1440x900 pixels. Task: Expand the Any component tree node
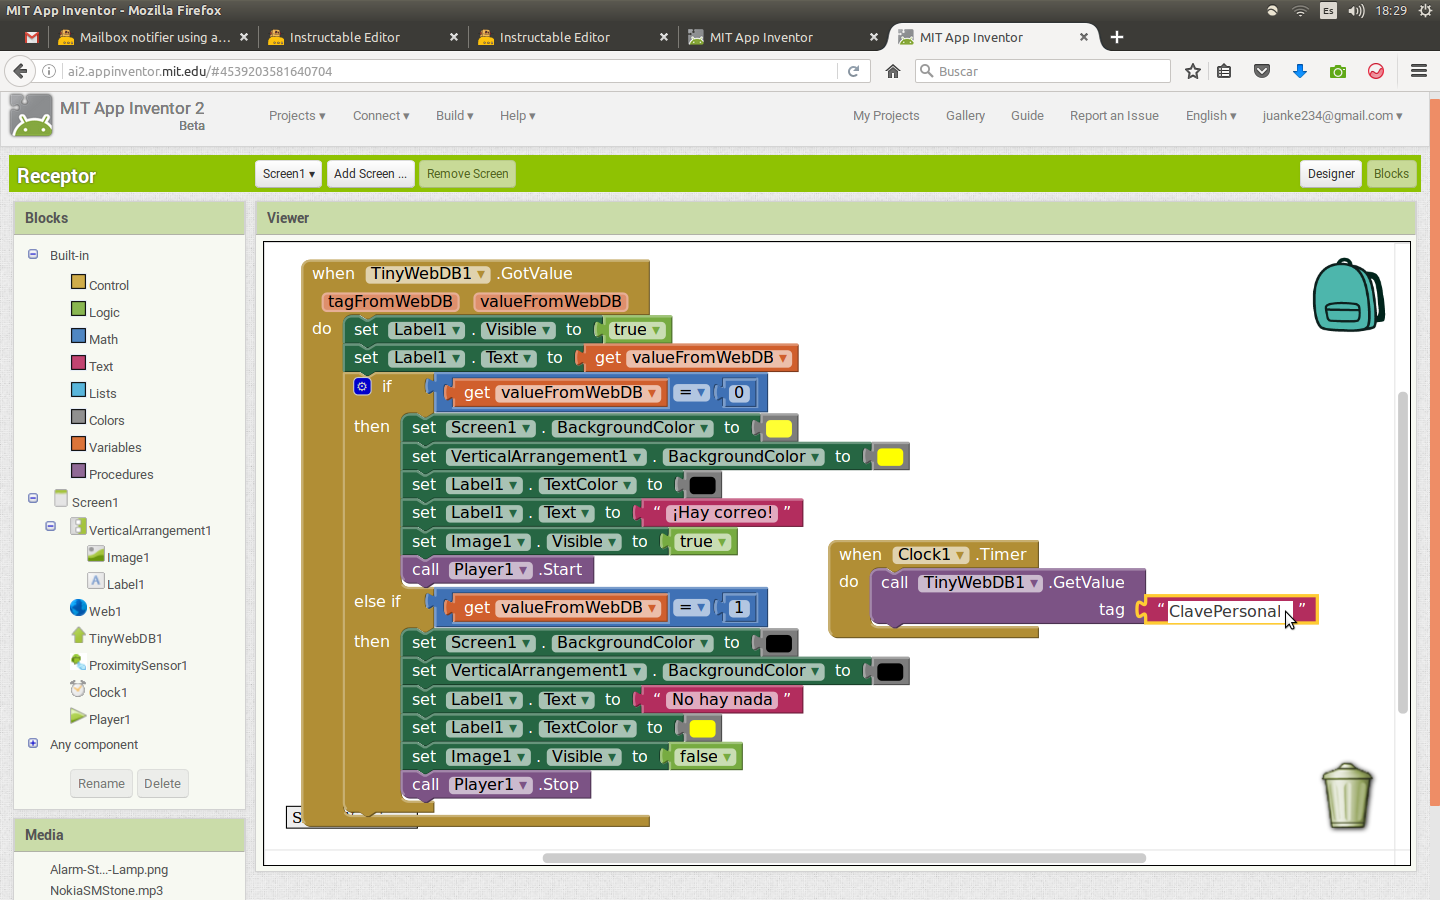(x=33, y=744)
